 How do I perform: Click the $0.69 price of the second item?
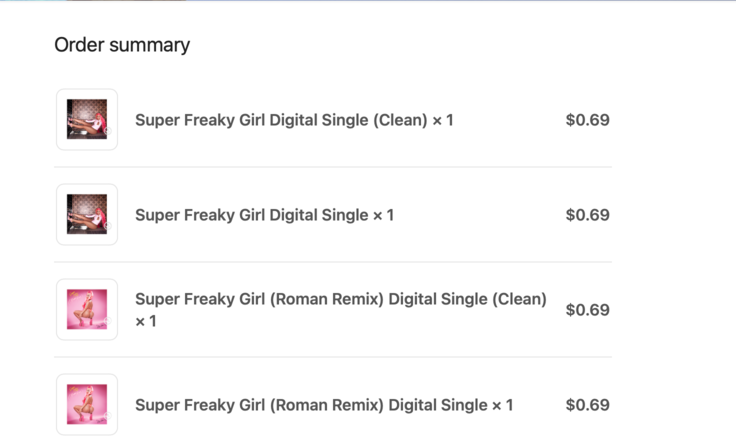click(x=588, y=215)
